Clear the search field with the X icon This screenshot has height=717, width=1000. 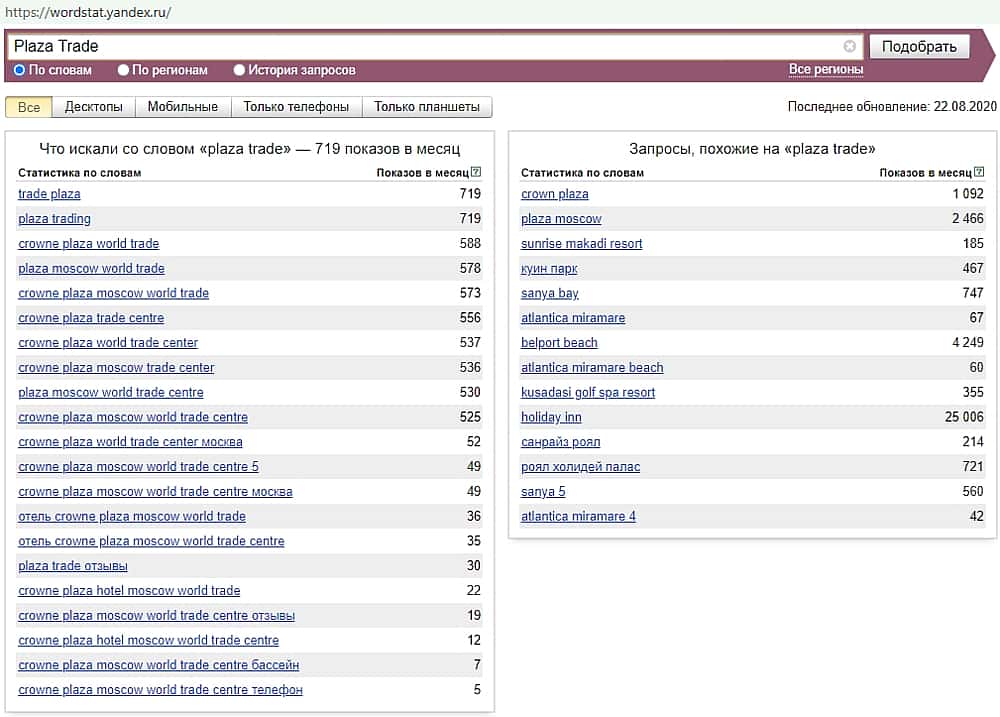(850, 46)
